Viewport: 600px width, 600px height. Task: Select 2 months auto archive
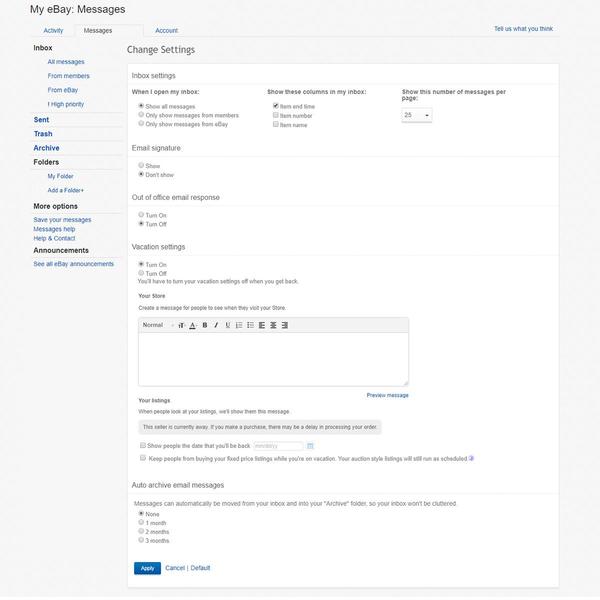click(141, 531)
